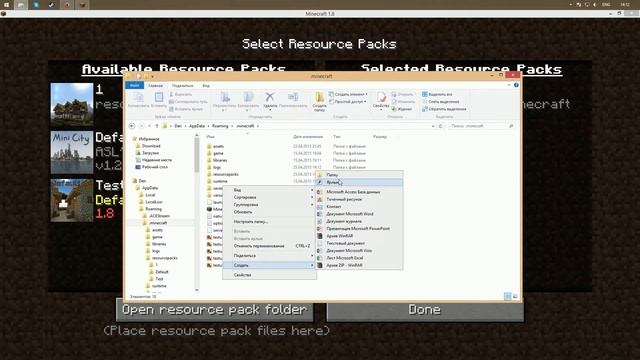Viewport: 640px width, 360px height.
Task: Choose Контакт in the Создать submenu
Action: click(x=360, y=207)
